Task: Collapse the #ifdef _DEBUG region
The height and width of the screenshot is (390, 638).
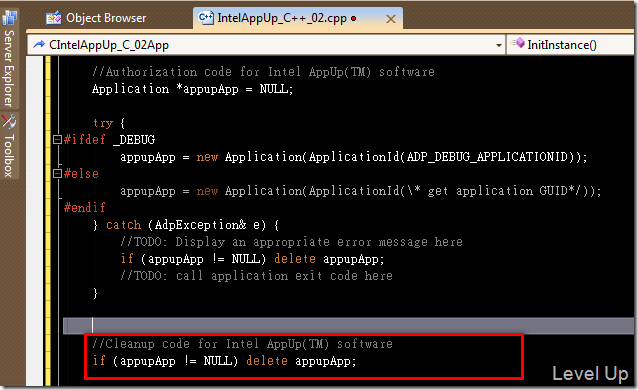Action: click(x=57, y=140)
